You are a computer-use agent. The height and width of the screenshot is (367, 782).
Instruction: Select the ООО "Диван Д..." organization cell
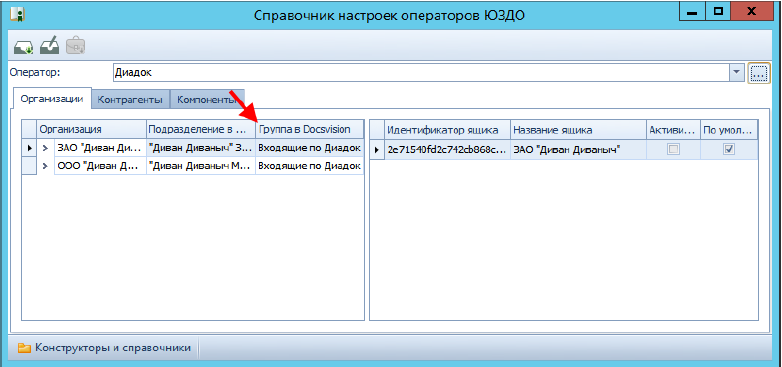(100, 166)
